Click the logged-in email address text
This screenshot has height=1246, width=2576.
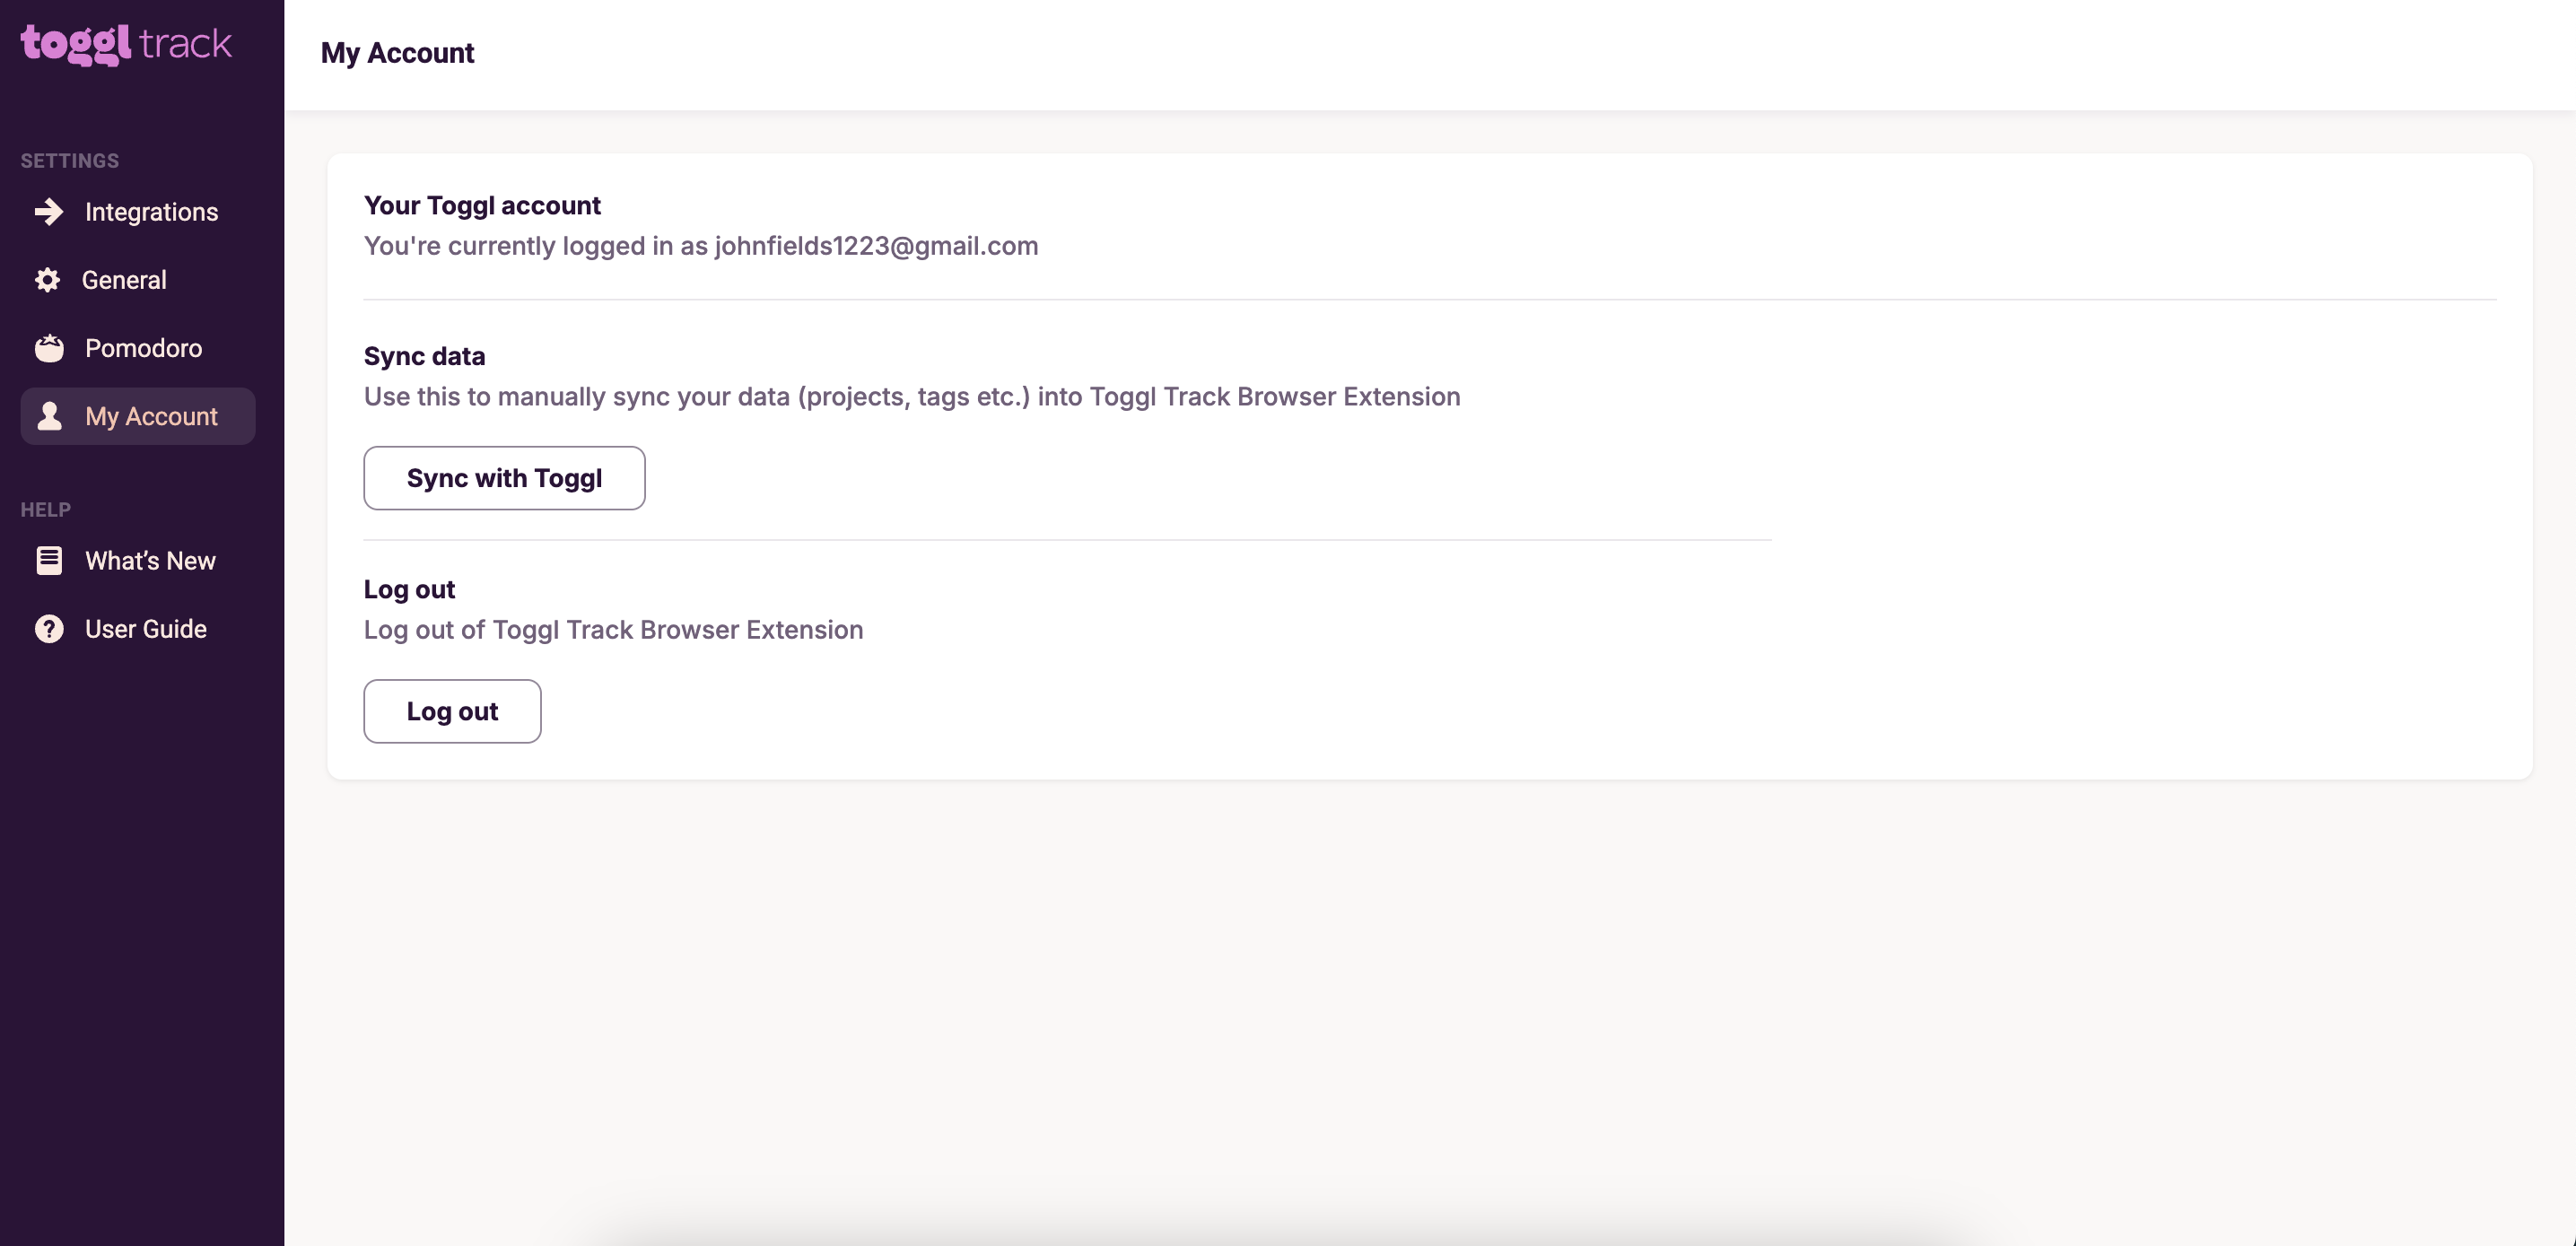coord(876,246)
